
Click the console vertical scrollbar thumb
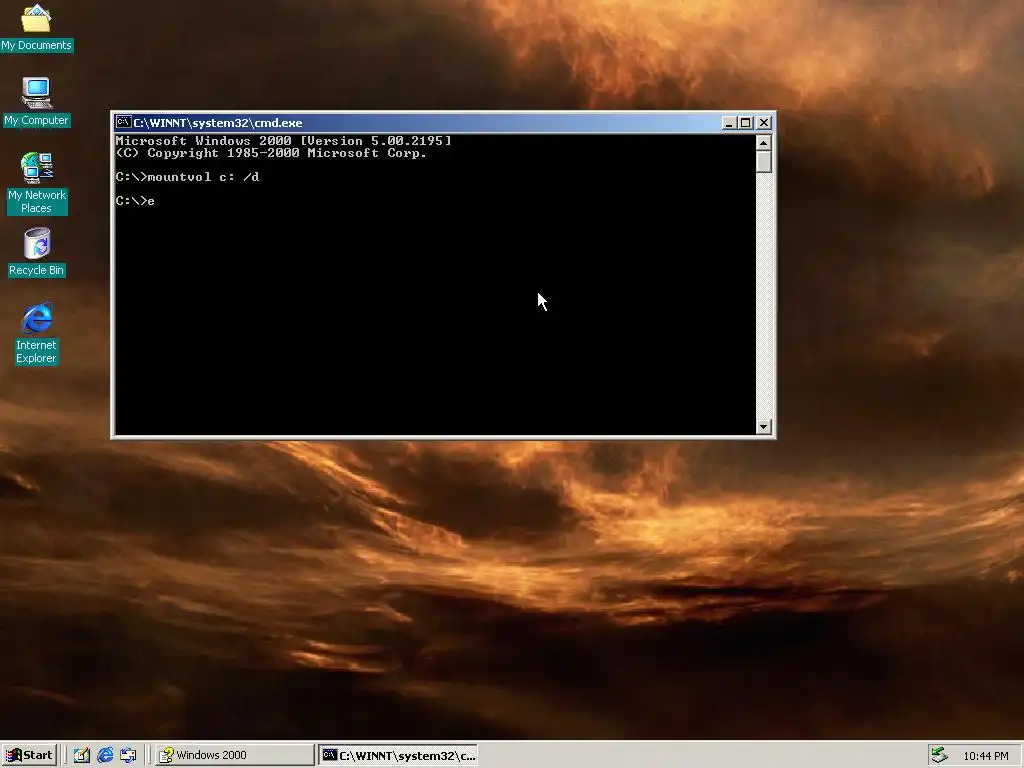pyautogui.click(x=763, y=161)
